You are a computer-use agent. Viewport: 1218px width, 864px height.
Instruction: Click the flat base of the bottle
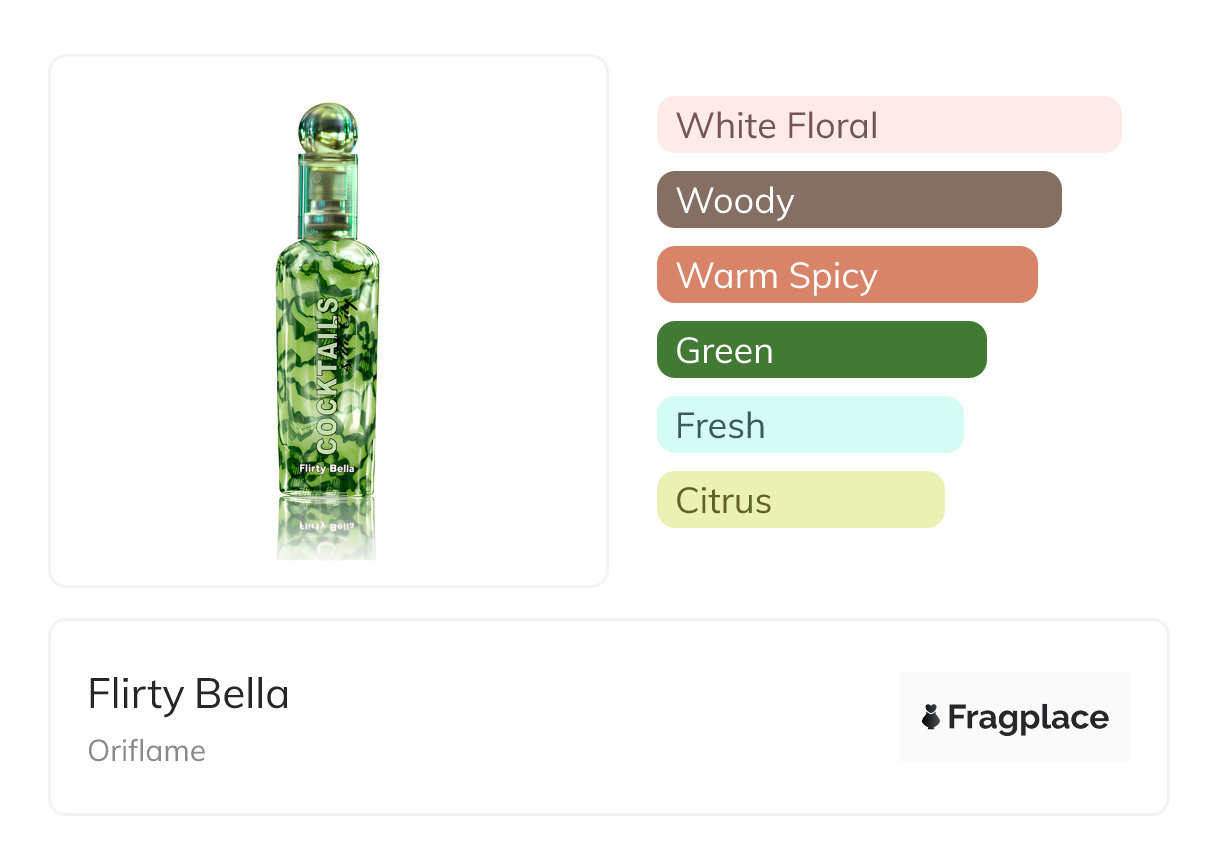[x=327, y=490]
